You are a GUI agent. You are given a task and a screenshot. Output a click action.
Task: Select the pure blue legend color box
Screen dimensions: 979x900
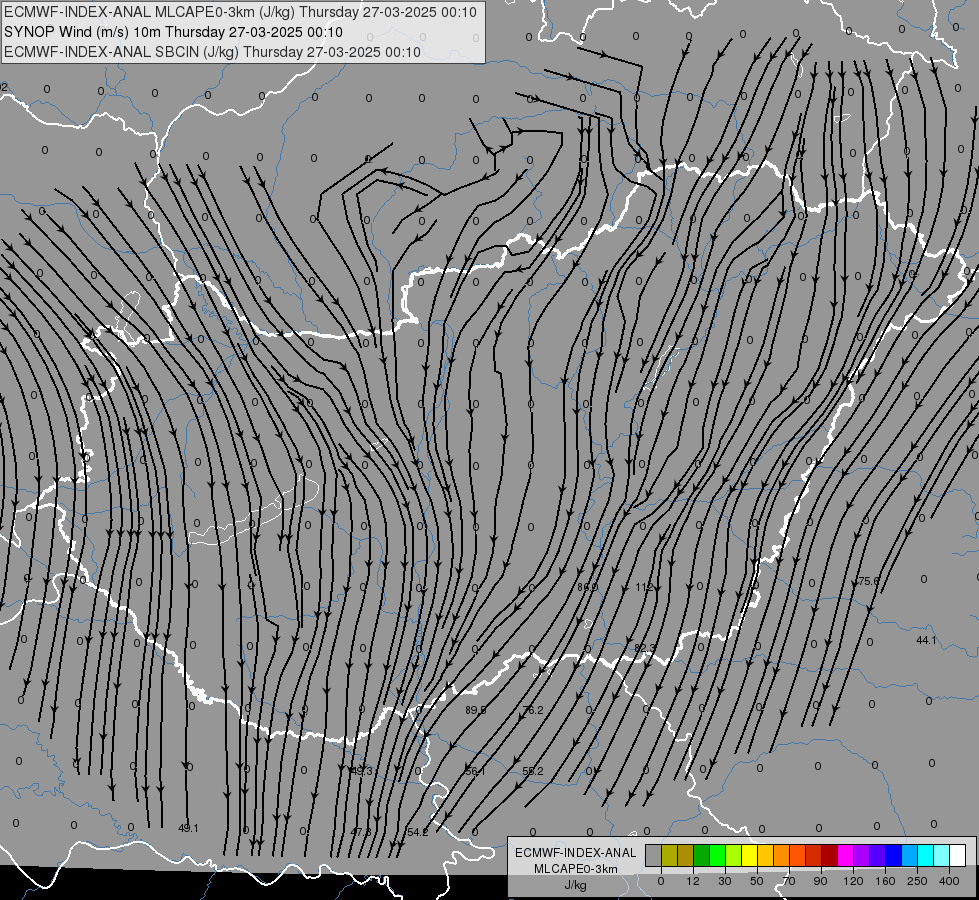tap(893, 855)
